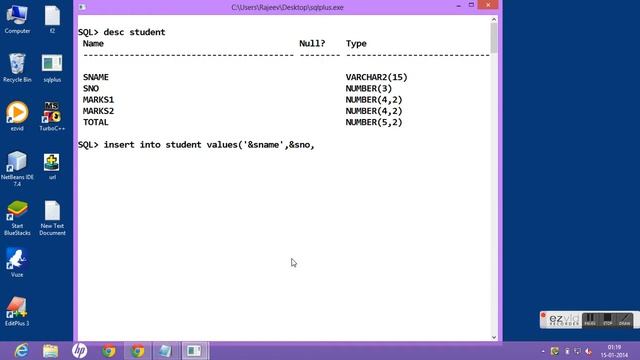This screenshot has height=360, width=640.
Task: Select the Vuze desktop shortcut
Action: pyautogui.click(x=17, y=263)
